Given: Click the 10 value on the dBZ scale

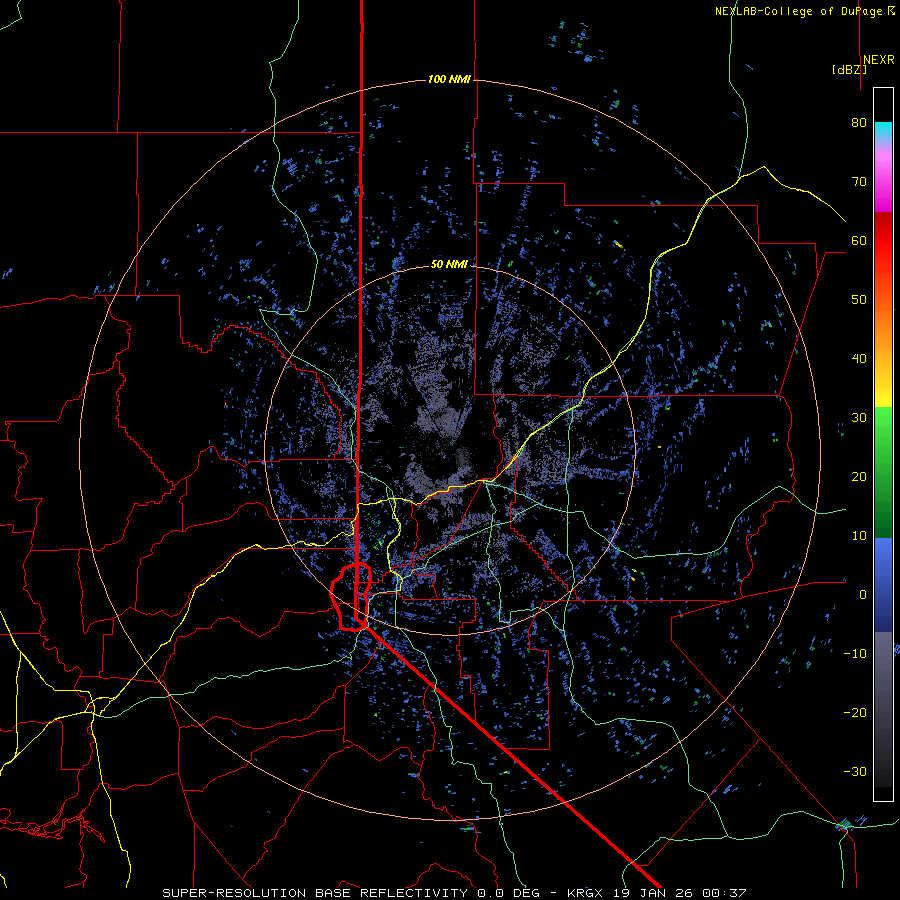Looking at the screenshot, I should point(859,536).
